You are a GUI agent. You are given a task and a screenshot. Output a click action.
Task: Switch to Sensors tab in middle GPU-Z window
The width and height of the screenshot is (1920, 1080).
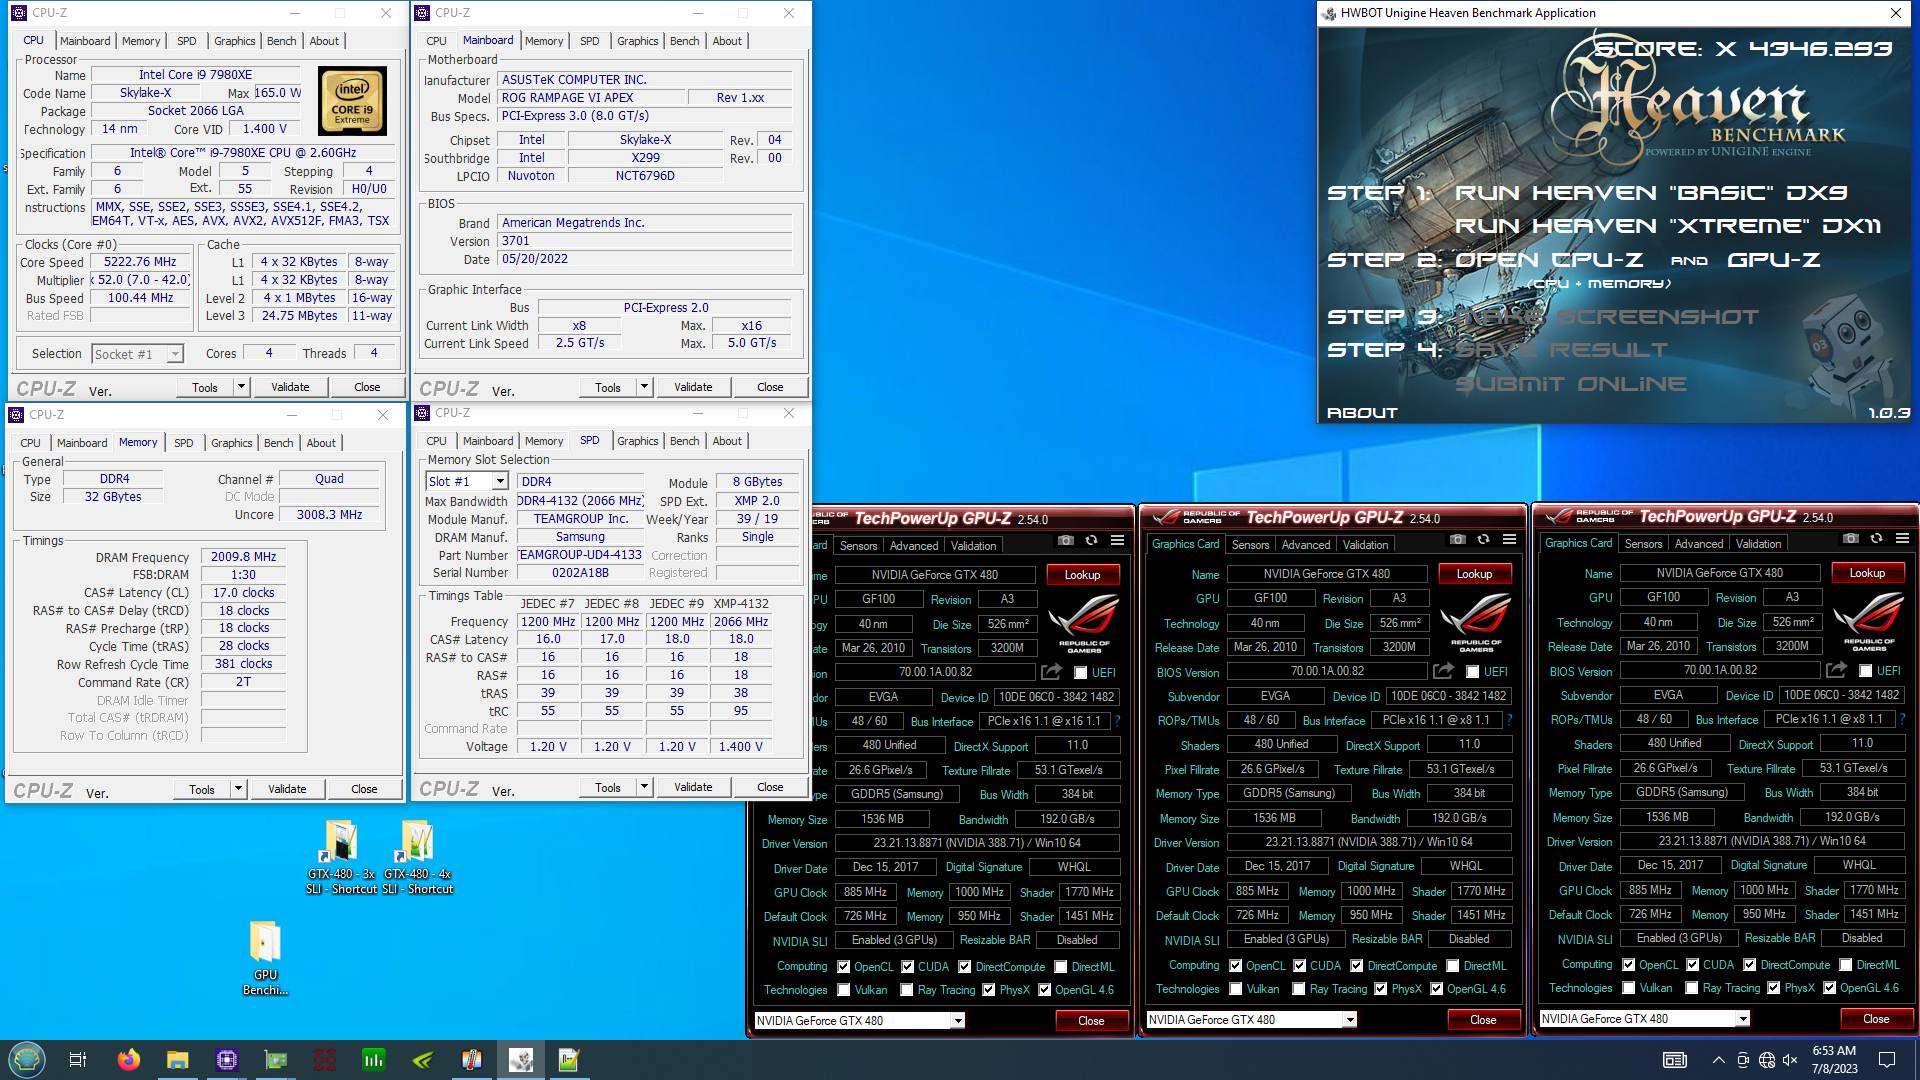(1250, 544)
